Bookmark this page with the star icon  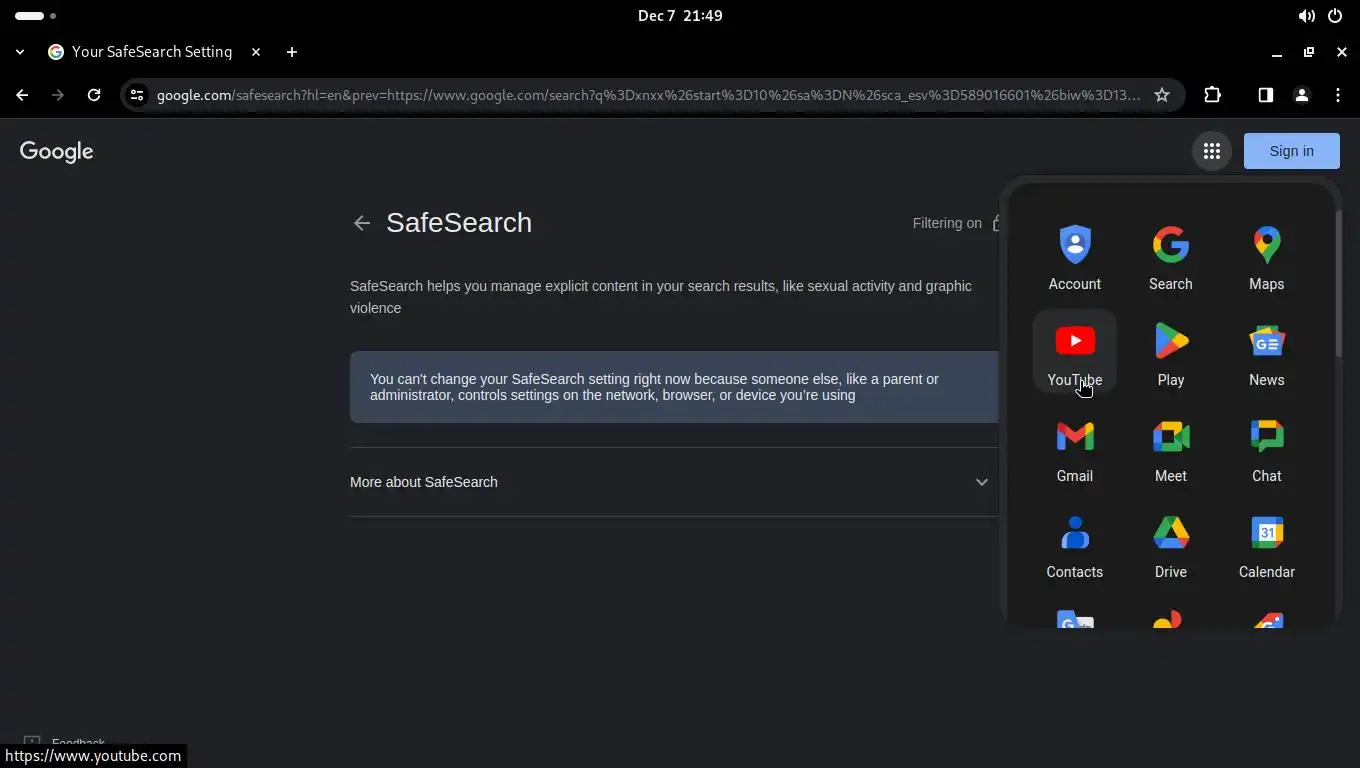coord(1161,95)
